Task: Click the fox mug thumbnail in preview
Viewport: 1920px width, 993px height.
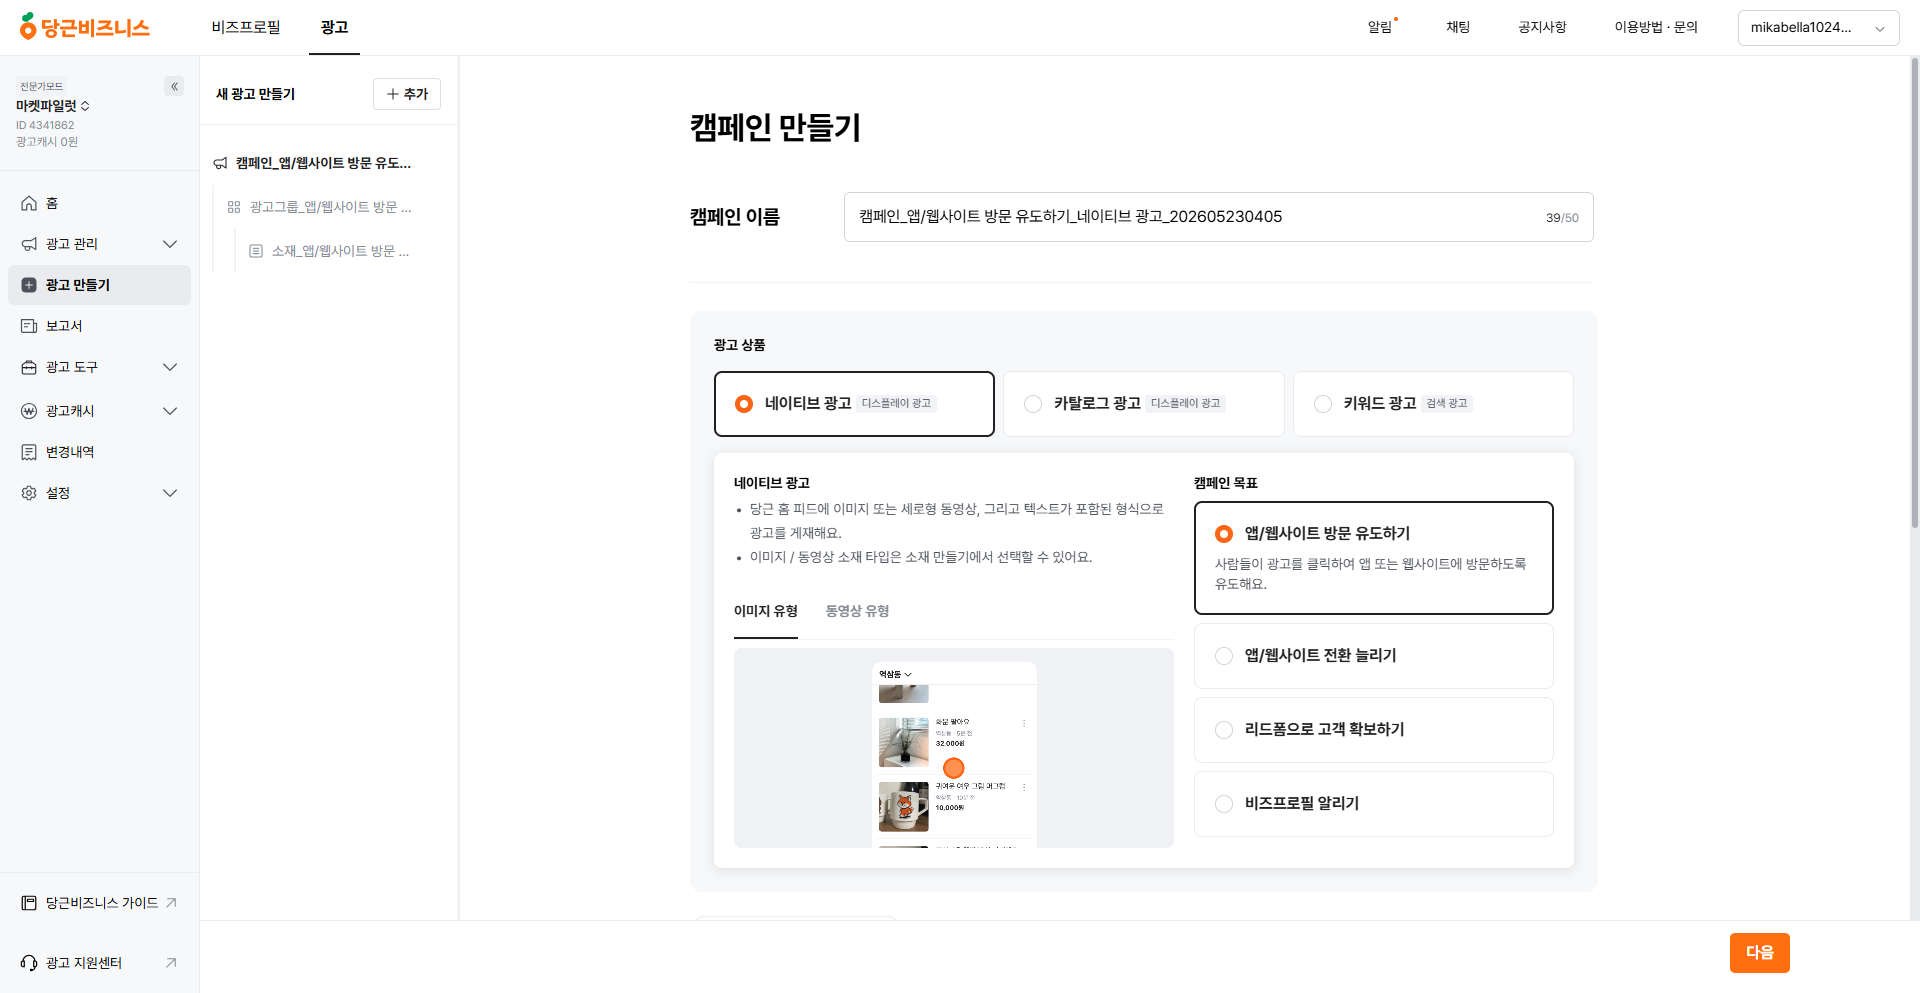Action: coord(904,807)
